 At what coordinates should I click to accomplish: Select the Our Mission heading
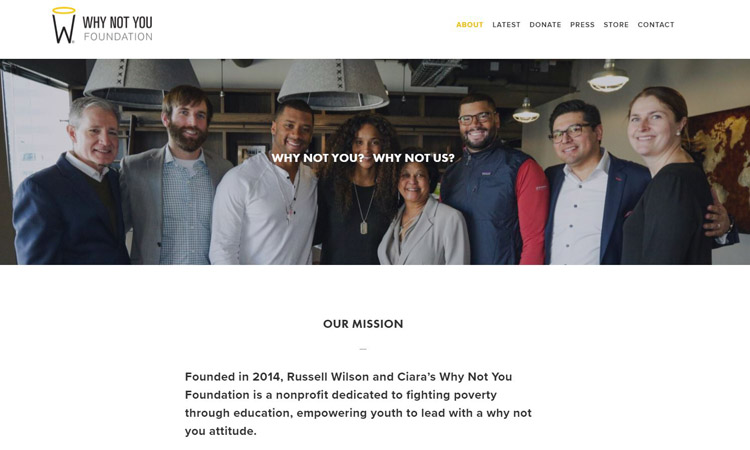363,324
